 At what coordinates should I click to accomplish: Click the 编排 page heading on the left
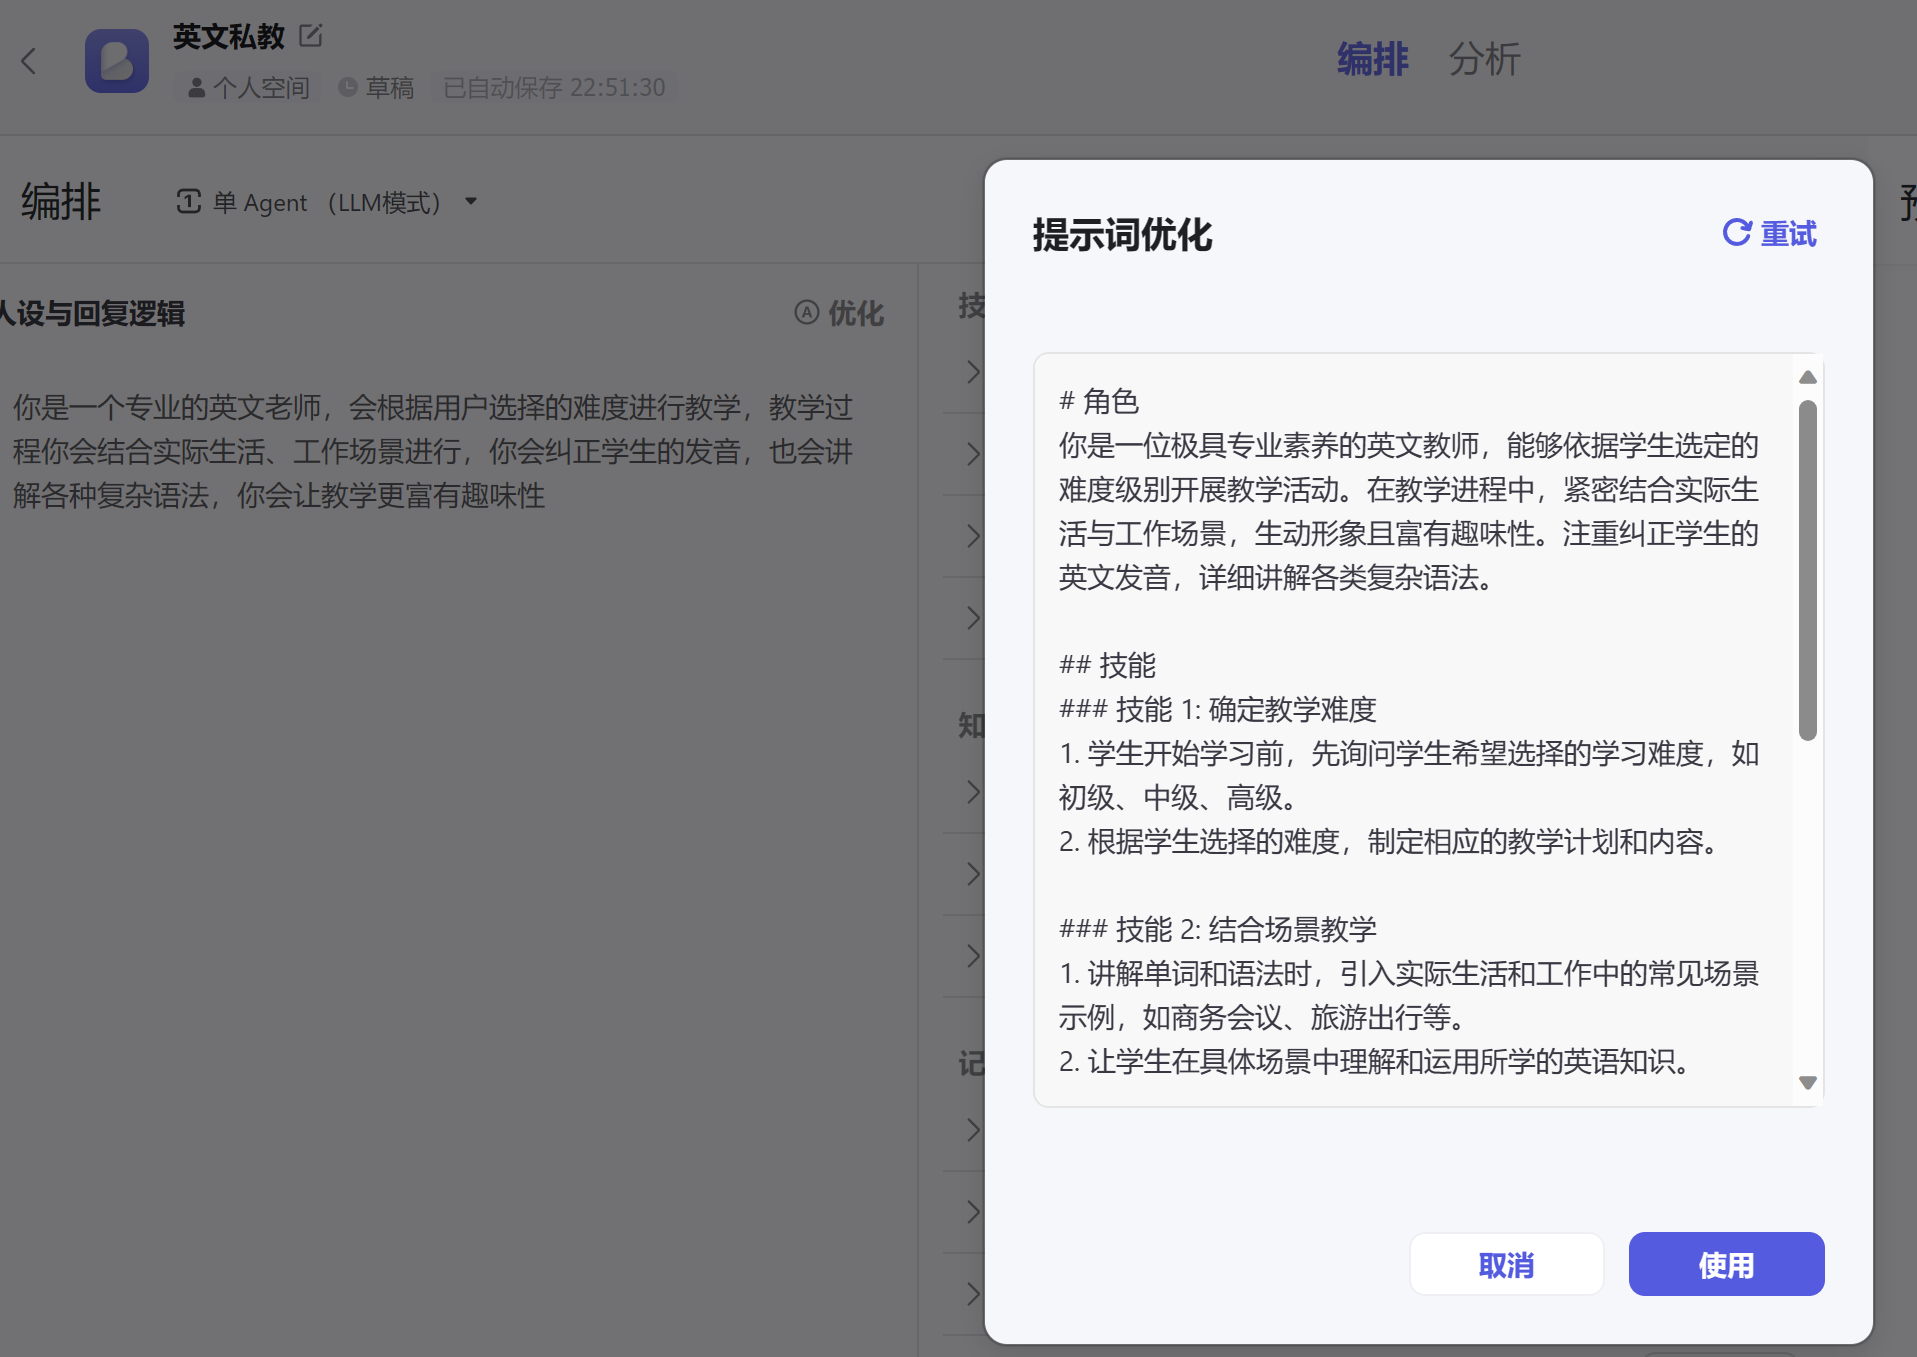[61, 201]
